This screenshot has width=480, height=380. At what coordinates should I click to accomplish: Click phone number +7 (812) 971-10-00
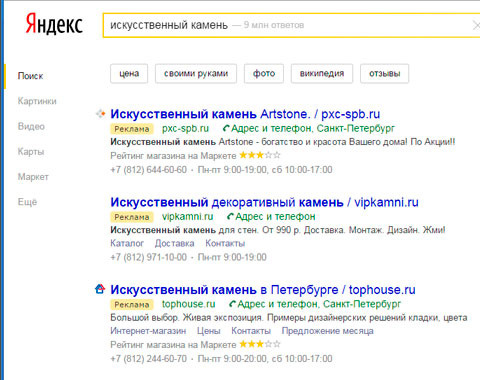coord(148,257)
